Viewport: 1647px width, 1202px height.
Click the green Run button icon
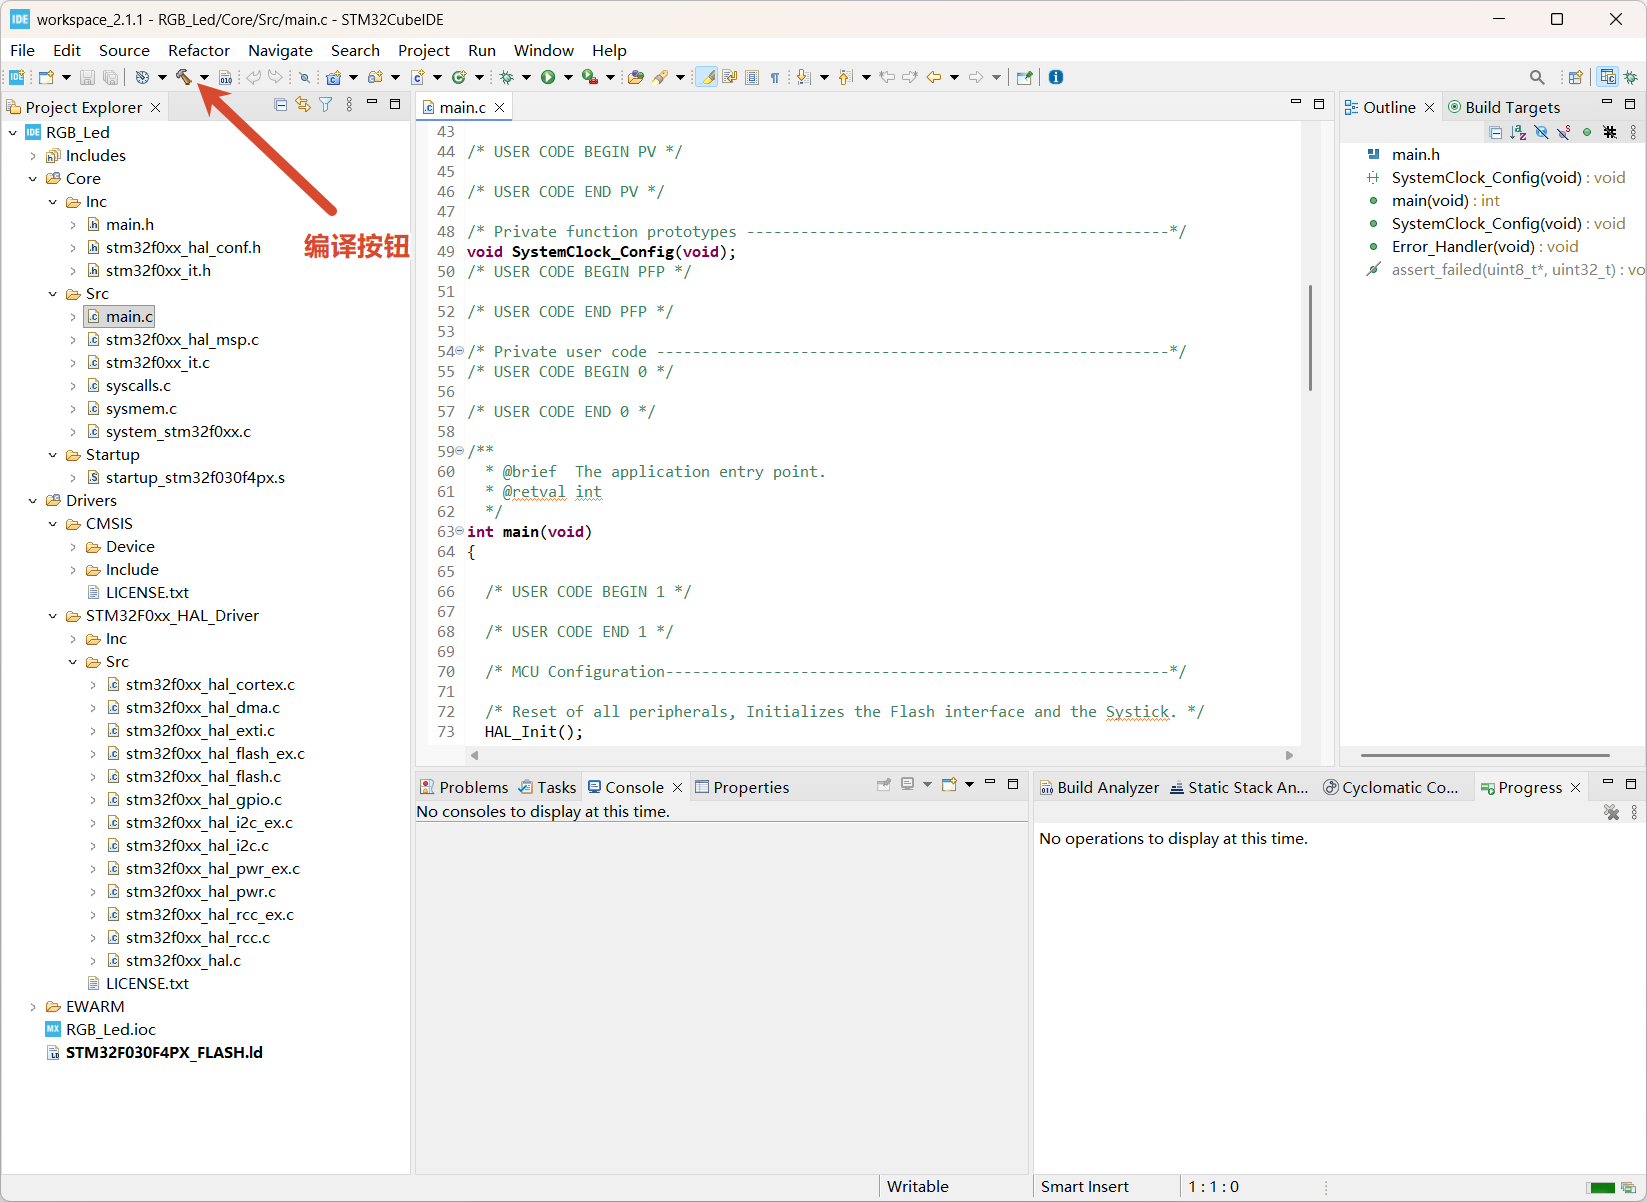click(548, 77)
